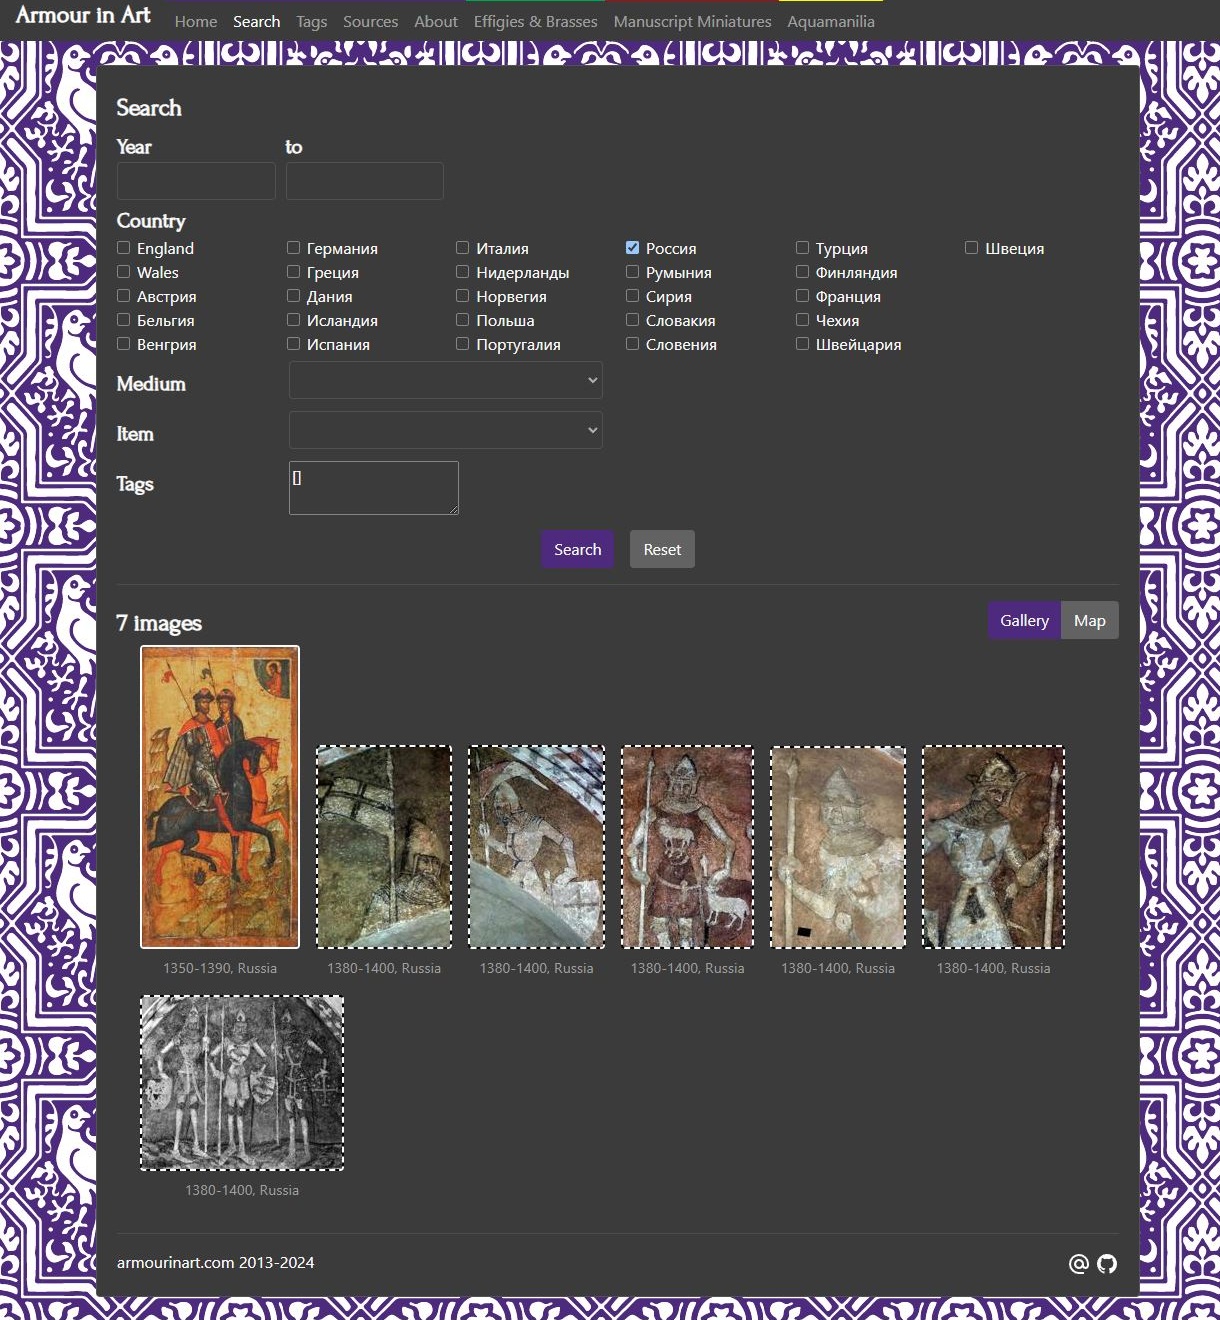1220x1320 pixels.
Task: Toggle the Исландия checkbox
Action: tap(293, 320)
